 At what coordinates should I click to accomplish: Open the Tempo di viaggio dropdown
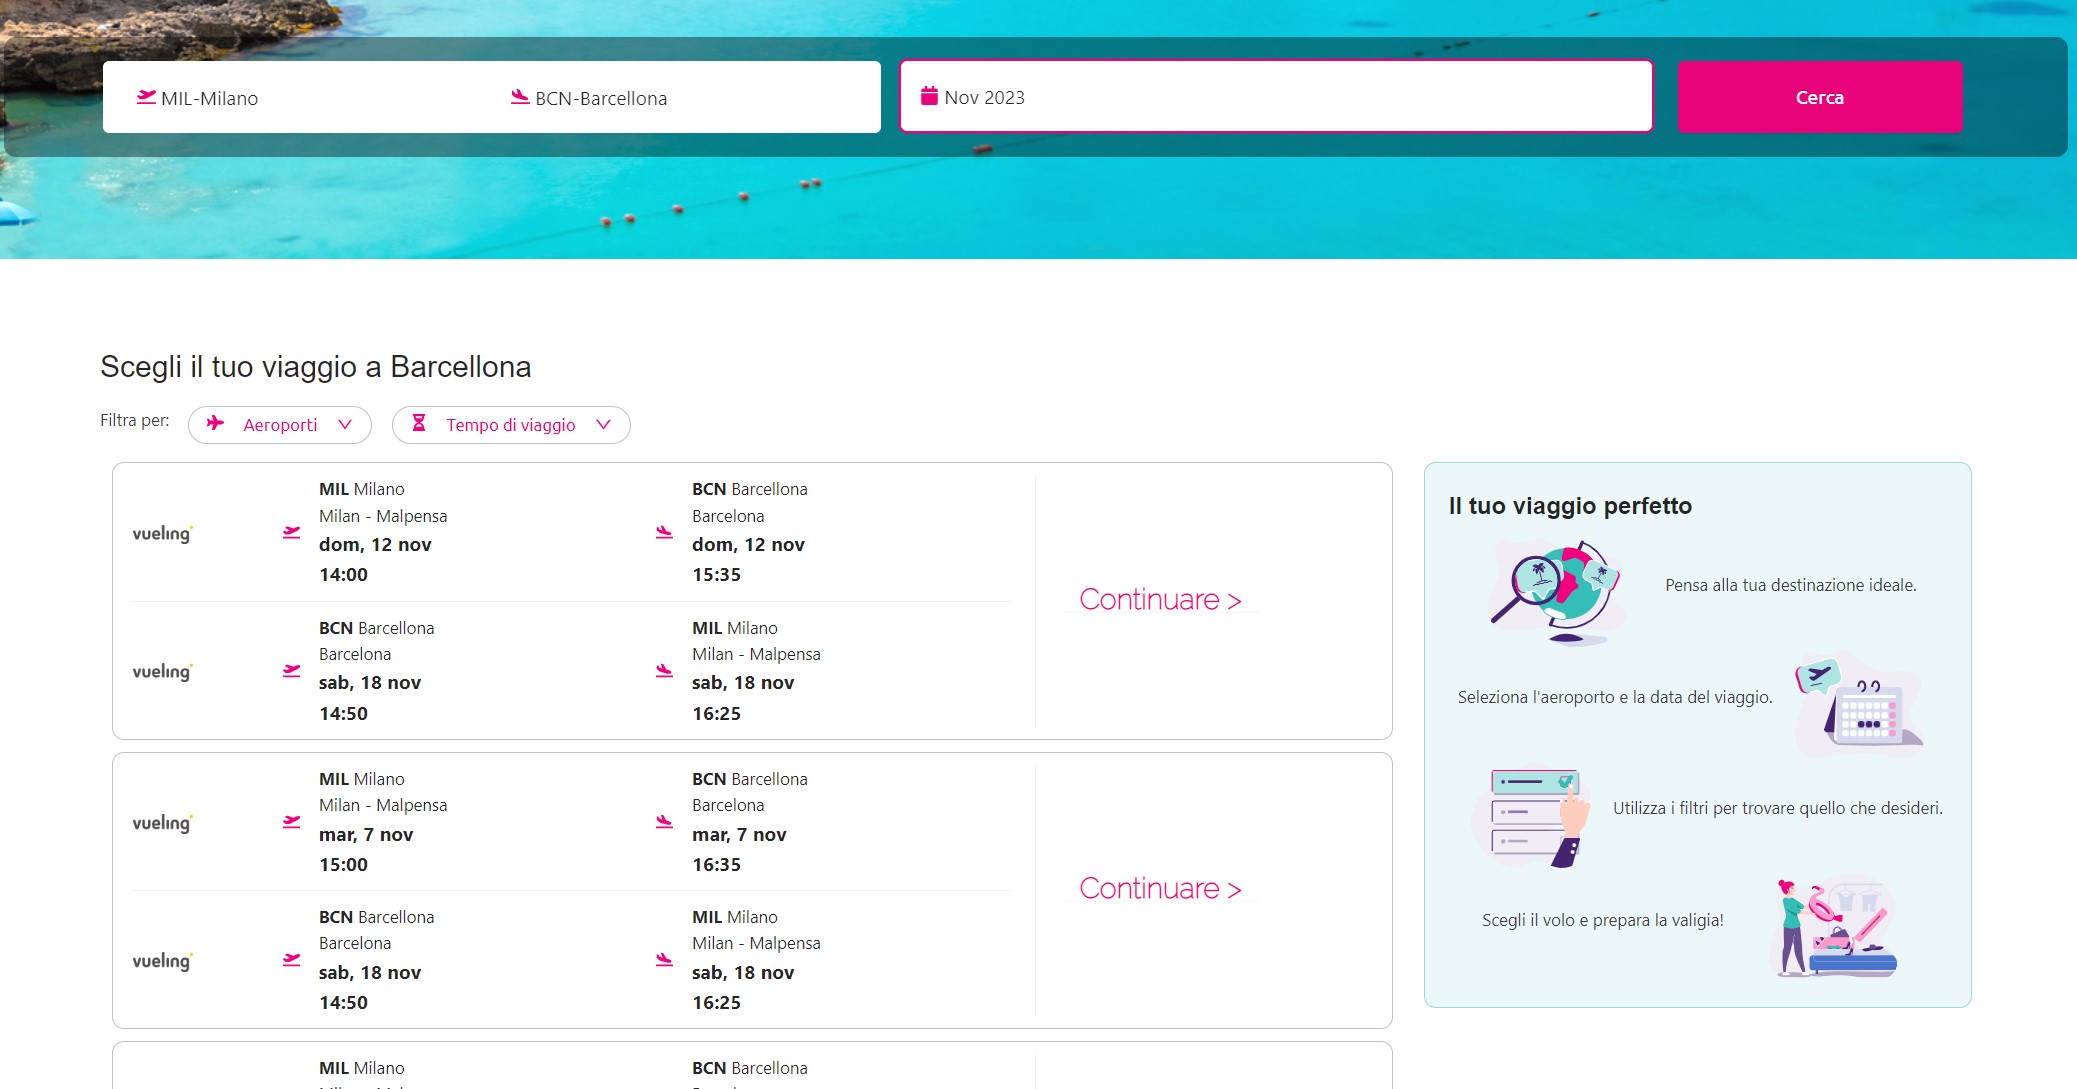(x=511, y=425)
